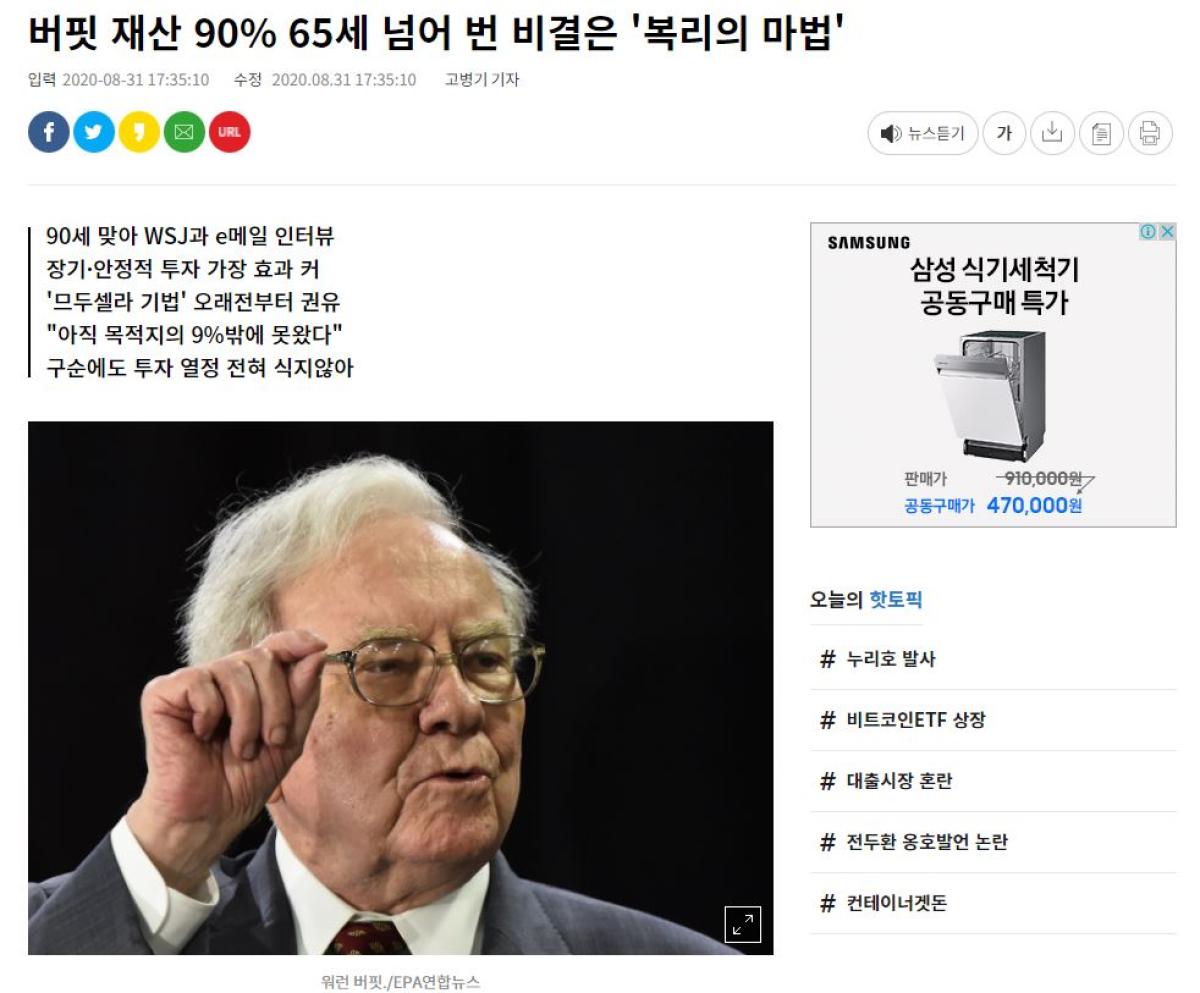
Task: Expand the Buffett photo to fullscreen
Action: point(742,924)
